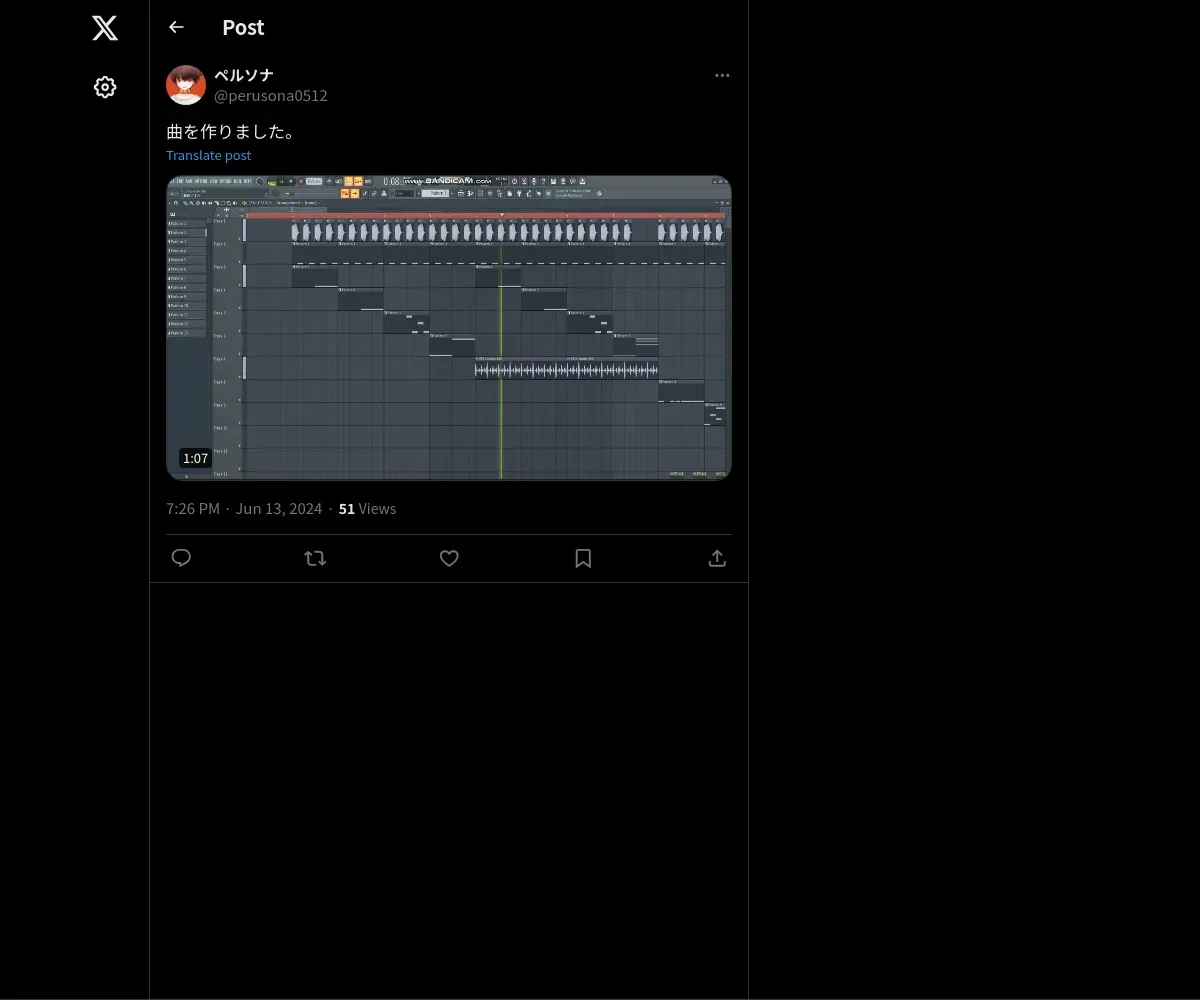Open the X logo home link
The width and height of the screenshot is (1200, 1000).
[x=105, y=28]
